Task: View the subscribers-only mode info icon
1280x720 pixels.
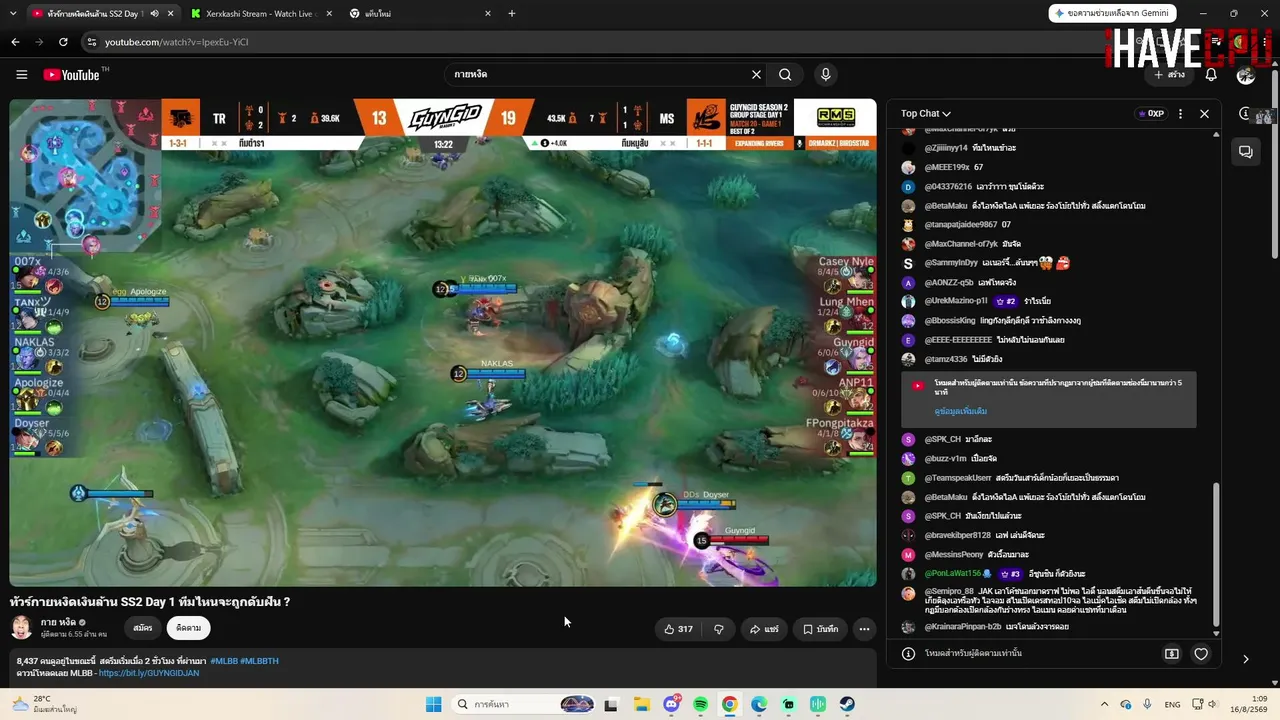Action: point(908,654)
